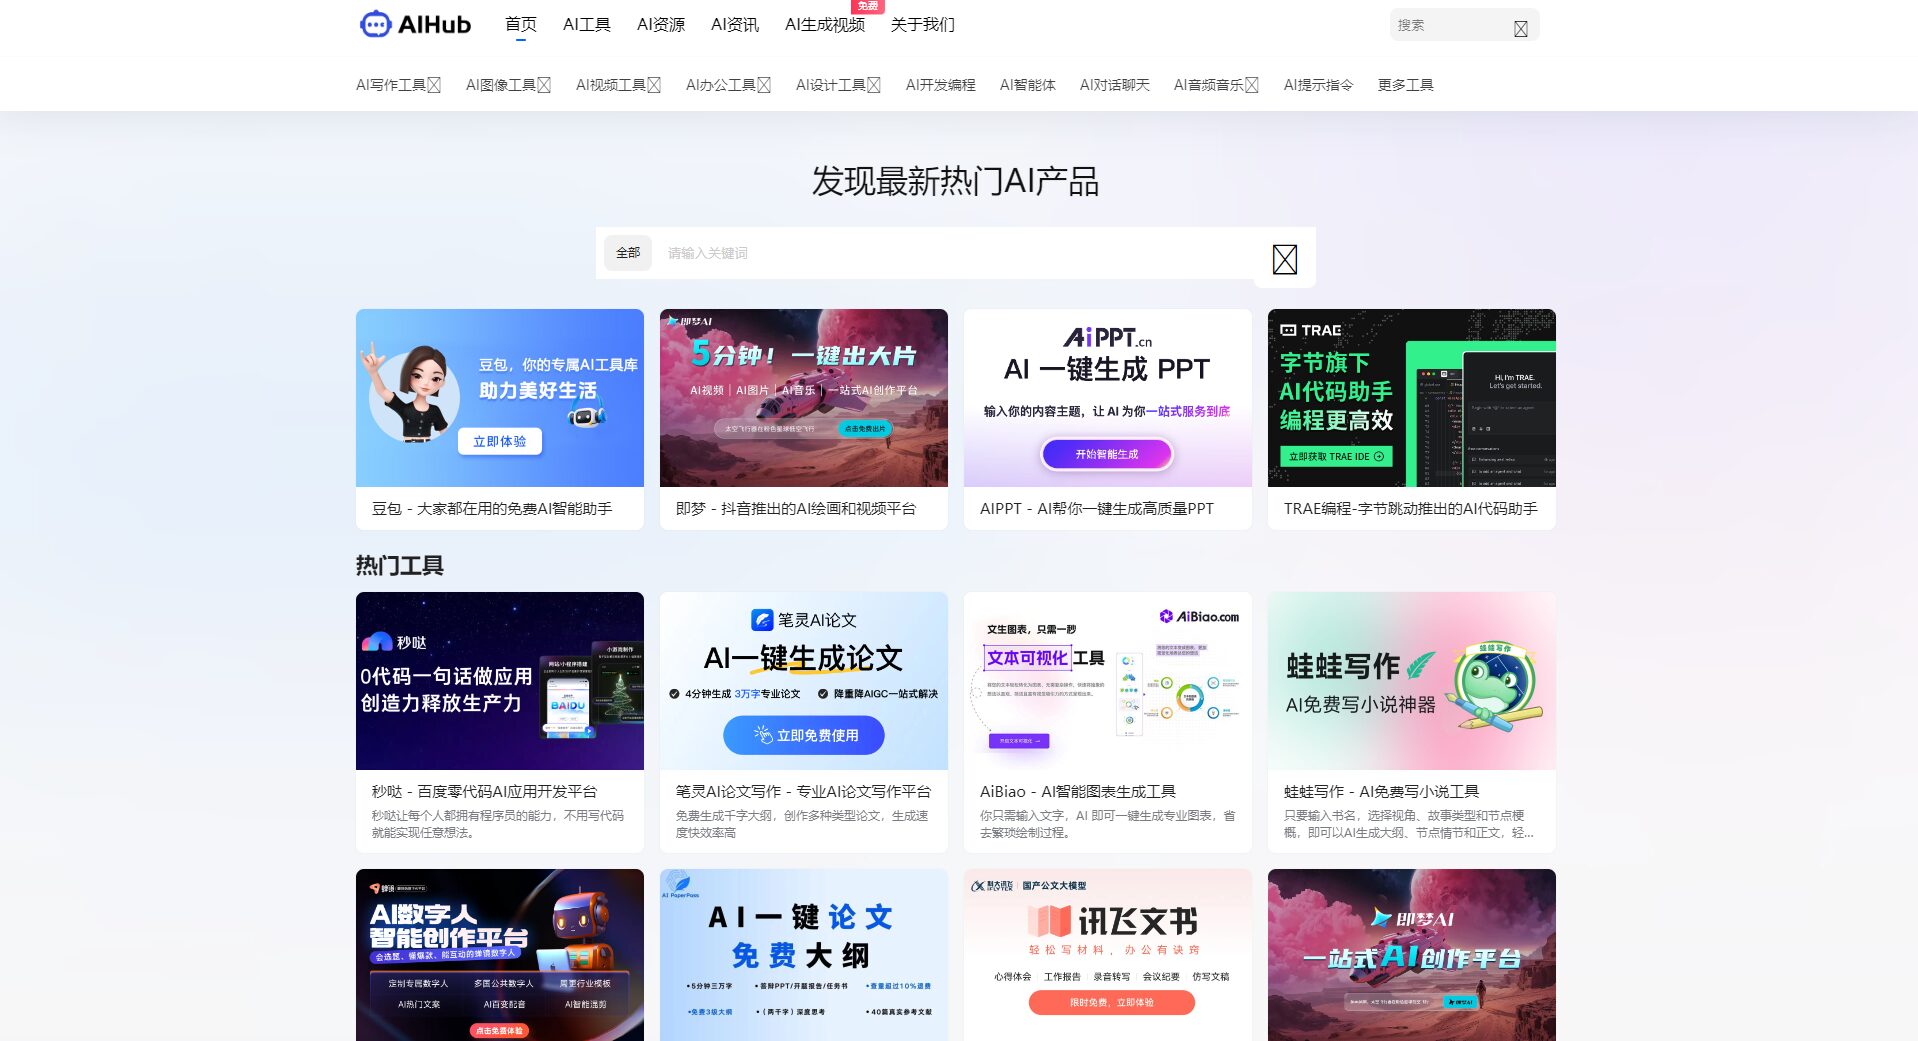1918x1041 pixels.
Task: Click the magnifier icon in the header search box
Action: [1520, 26]
